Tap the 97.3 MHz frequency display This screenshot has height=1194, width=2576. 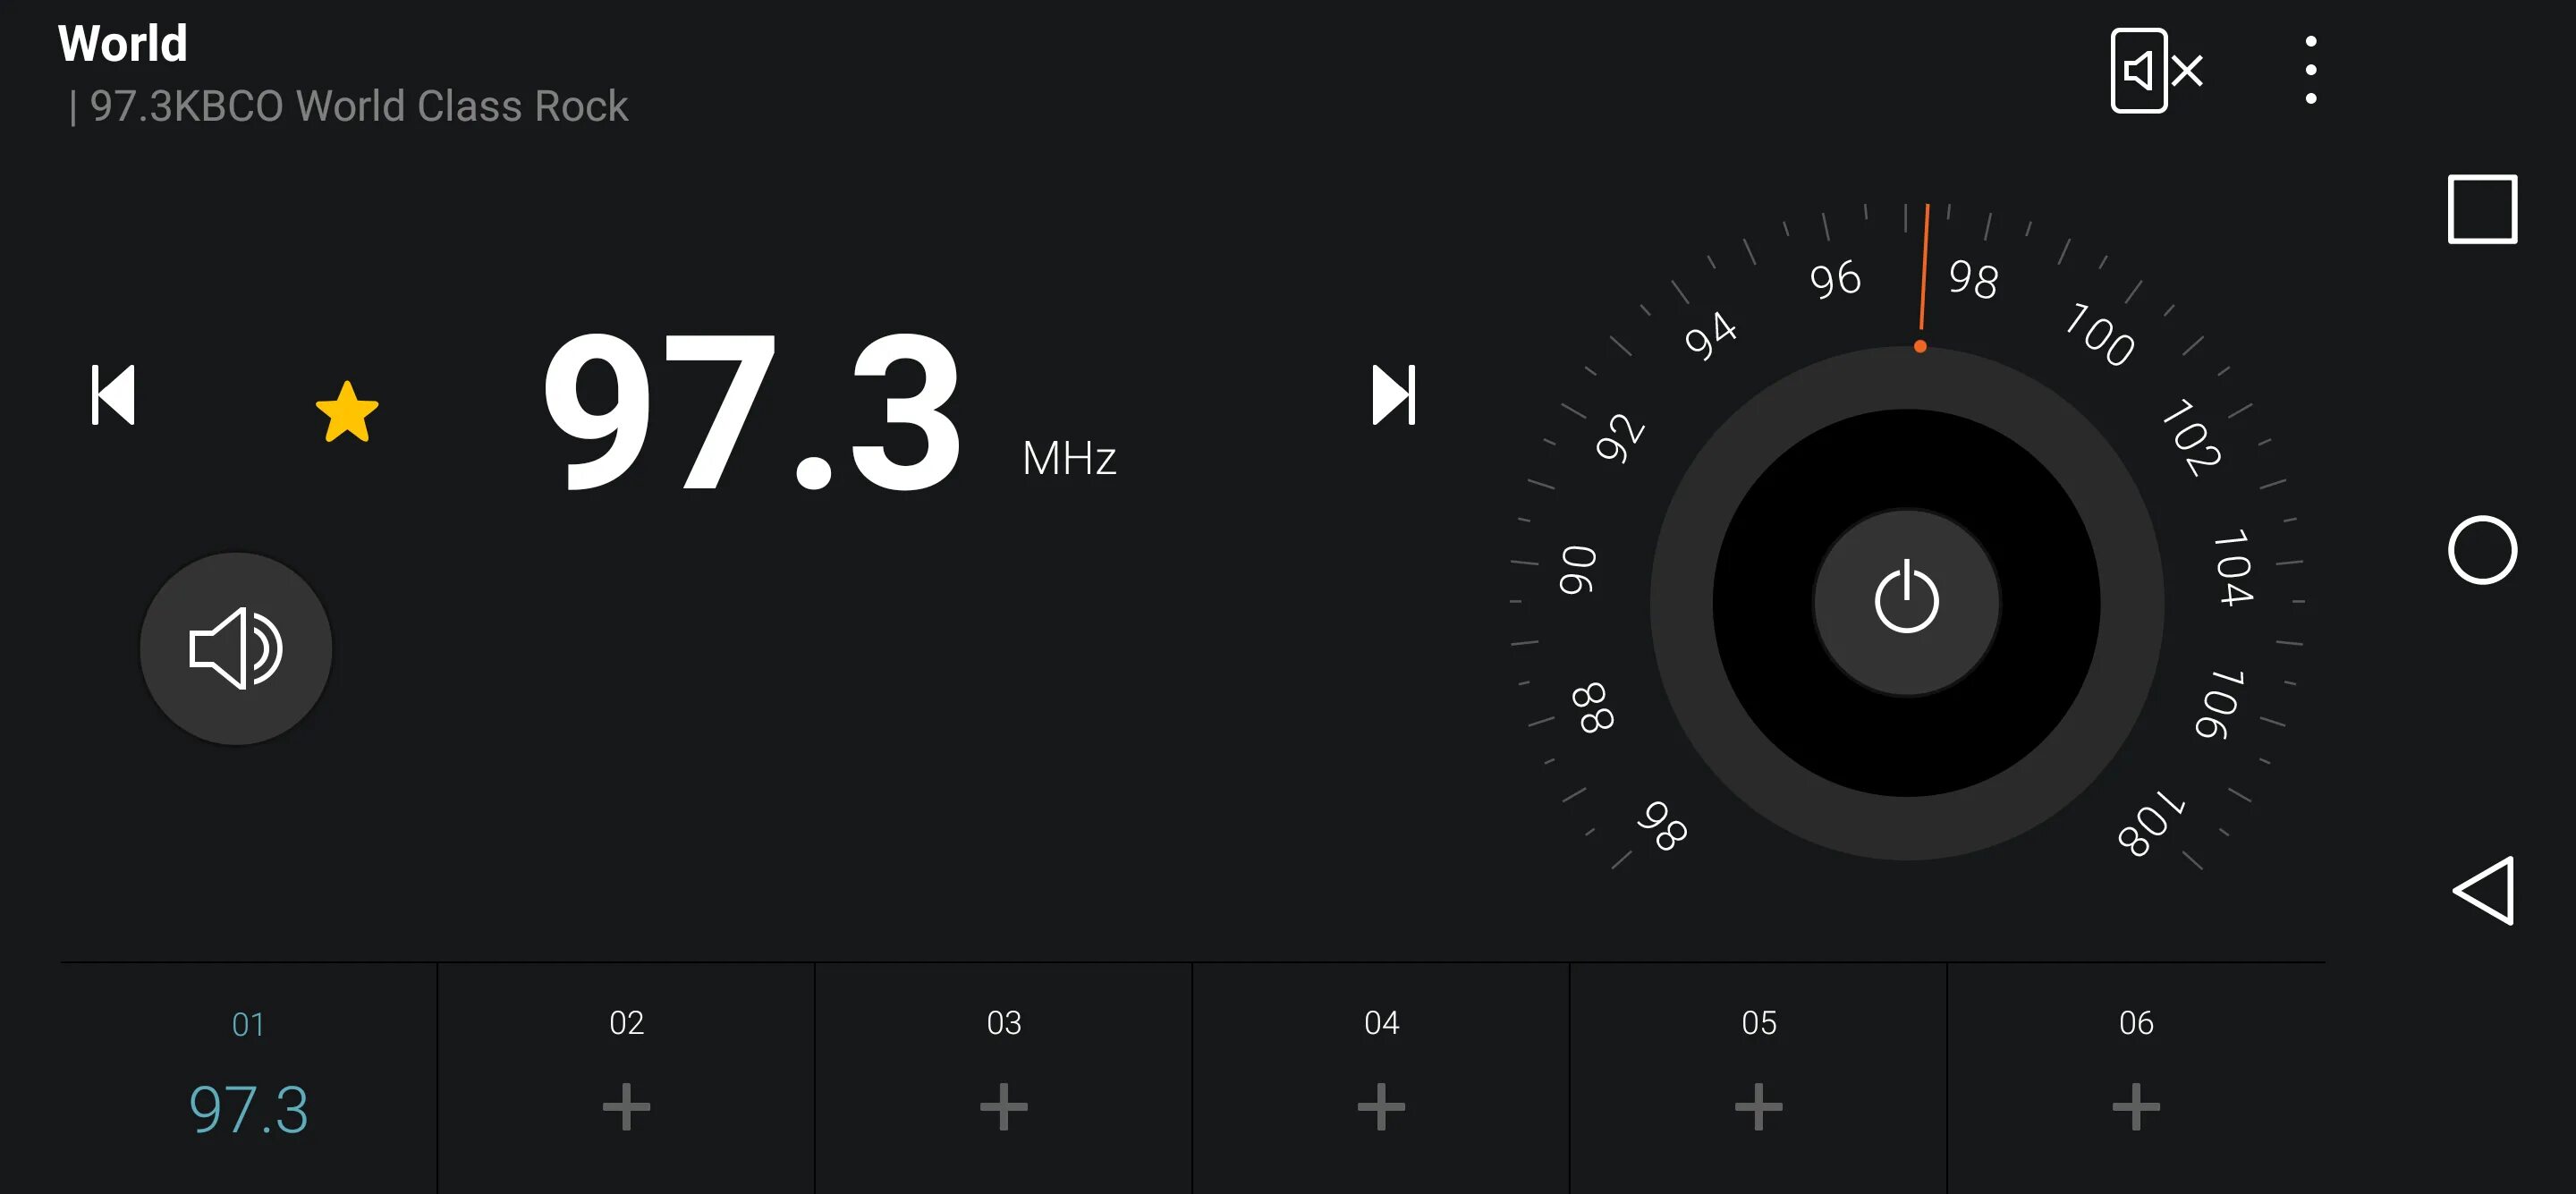coord(829,412)
